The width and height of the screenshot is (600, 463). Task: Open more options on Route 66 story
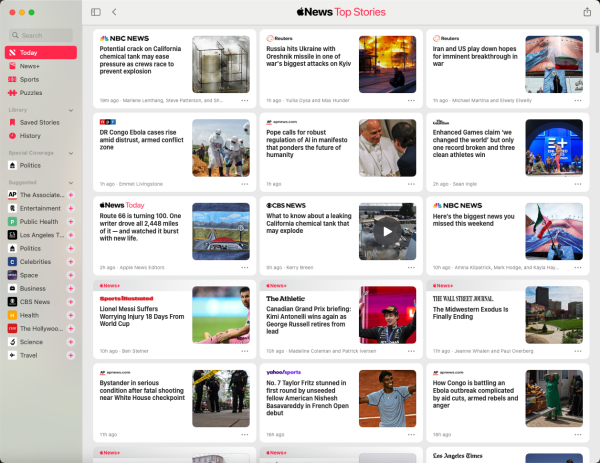[x=245, y=267]
